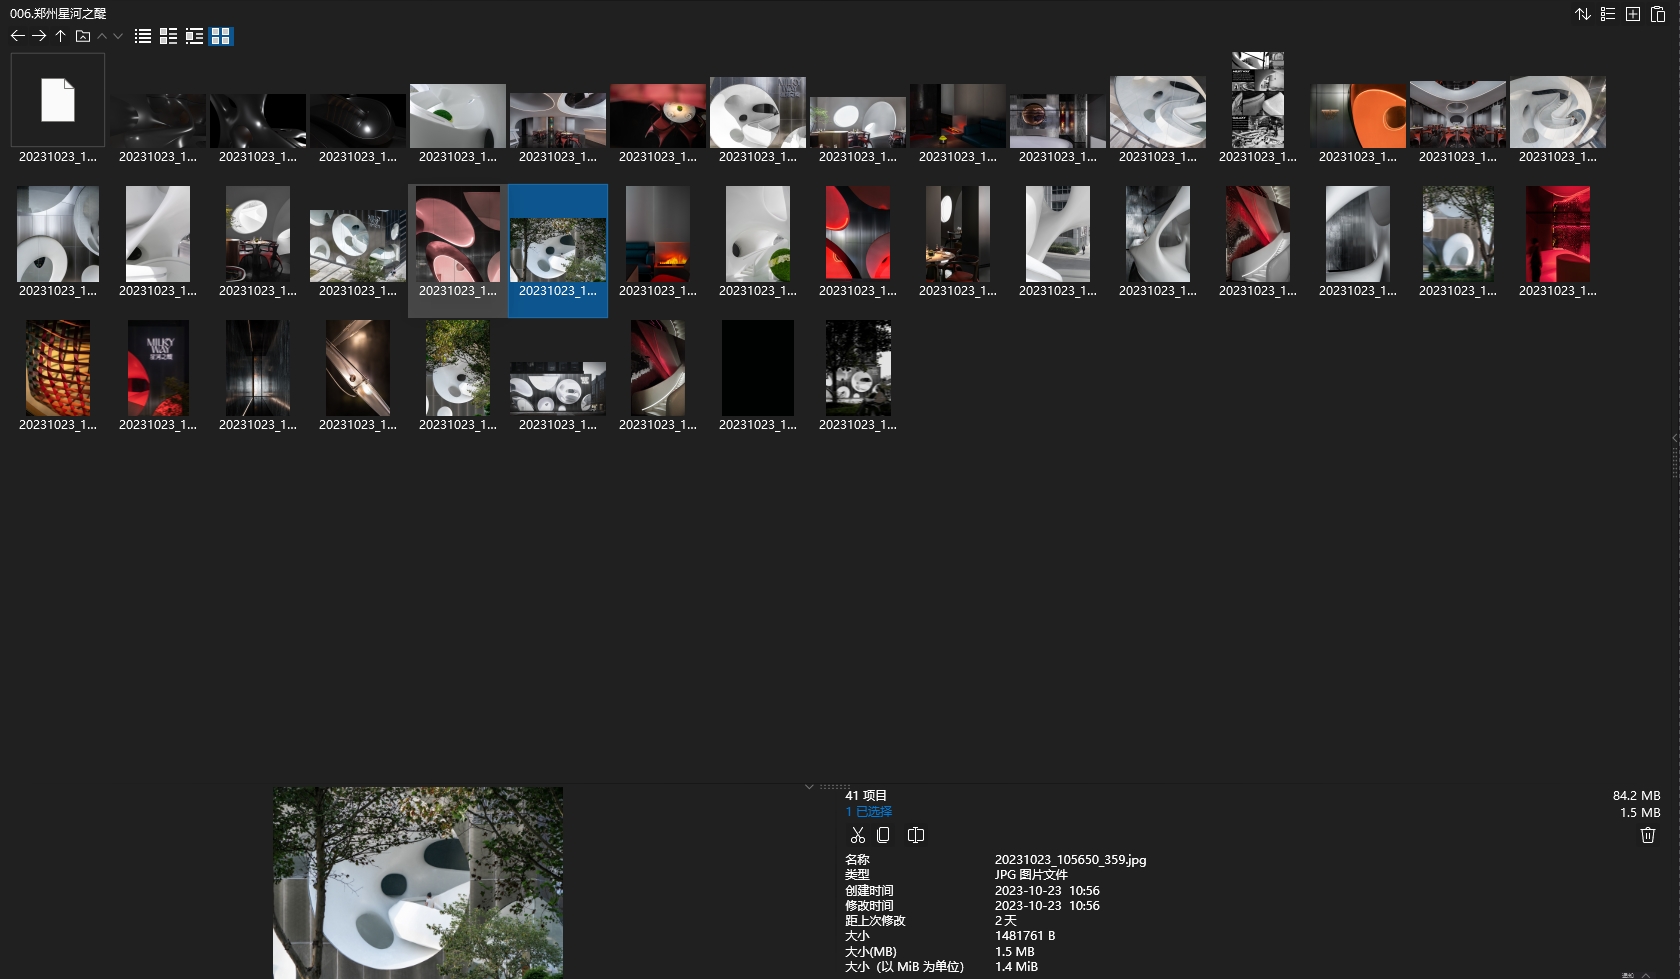Go back using the left arrow

tap(17, 36)
